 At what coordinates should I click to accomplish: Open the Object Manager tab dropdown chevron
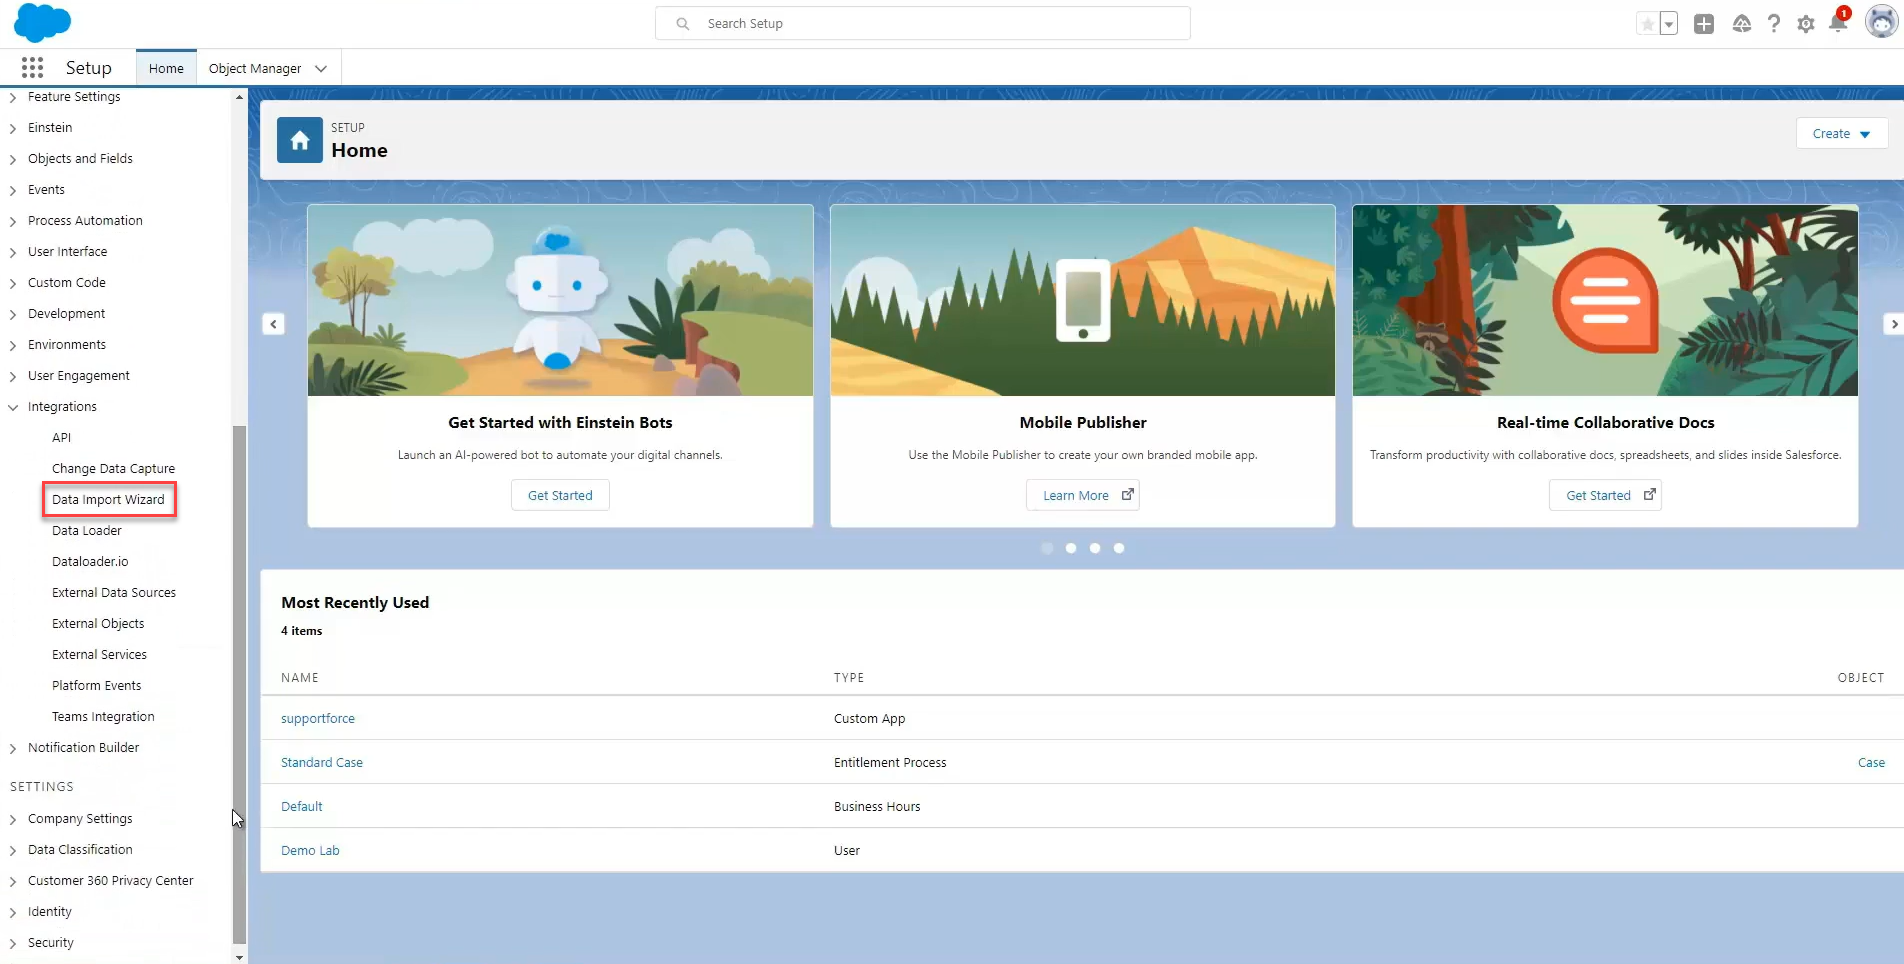point(321,68)
